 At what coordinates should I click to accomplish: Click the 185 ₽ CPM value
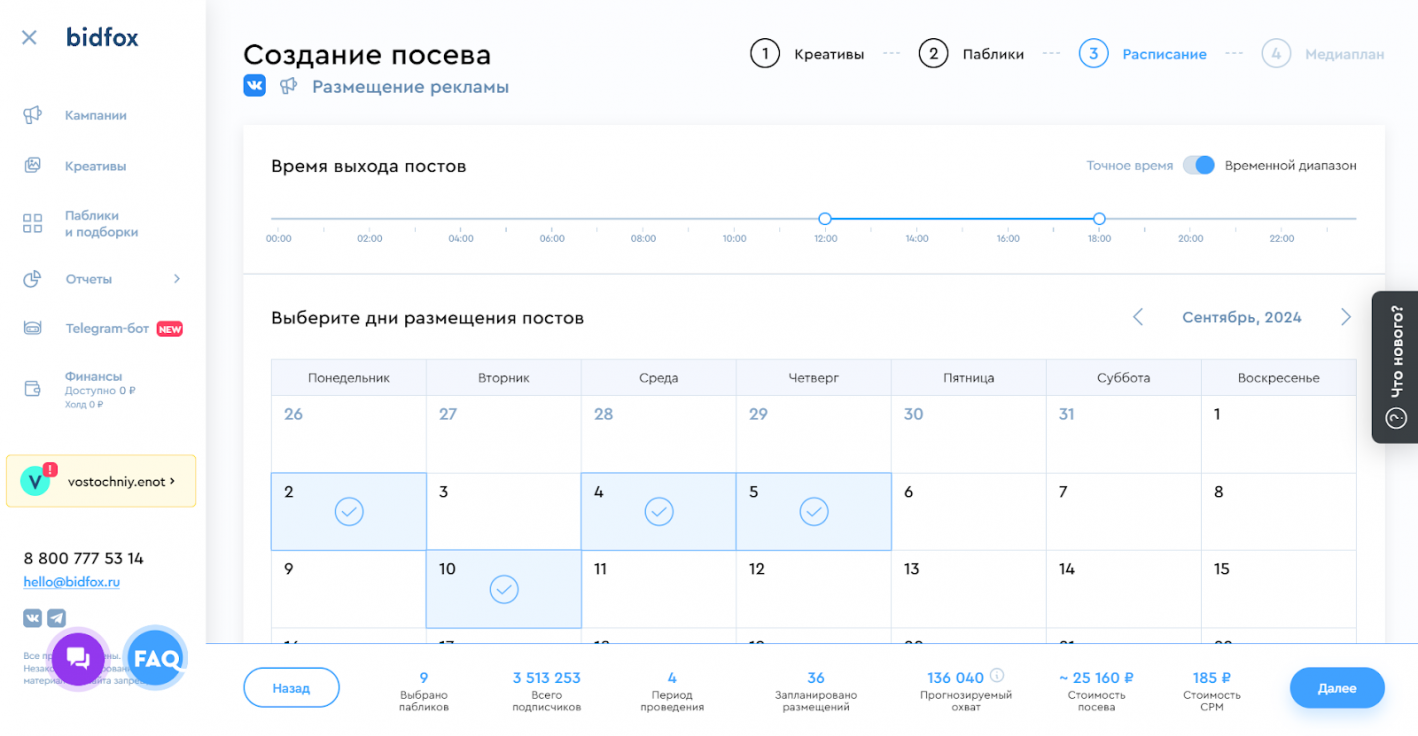pos(1212,677)
